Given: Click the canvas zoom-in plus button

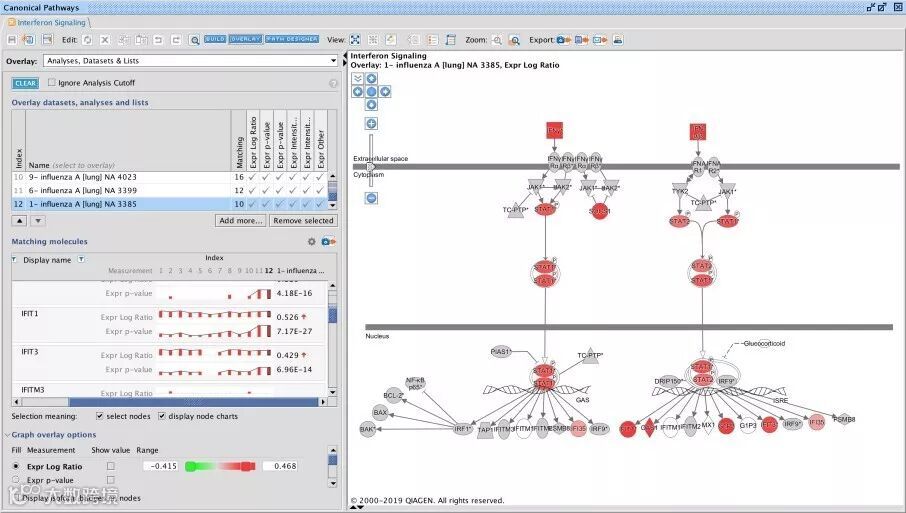Looking at the screenshot, I should pyautogui.click(x=372, y=124).
